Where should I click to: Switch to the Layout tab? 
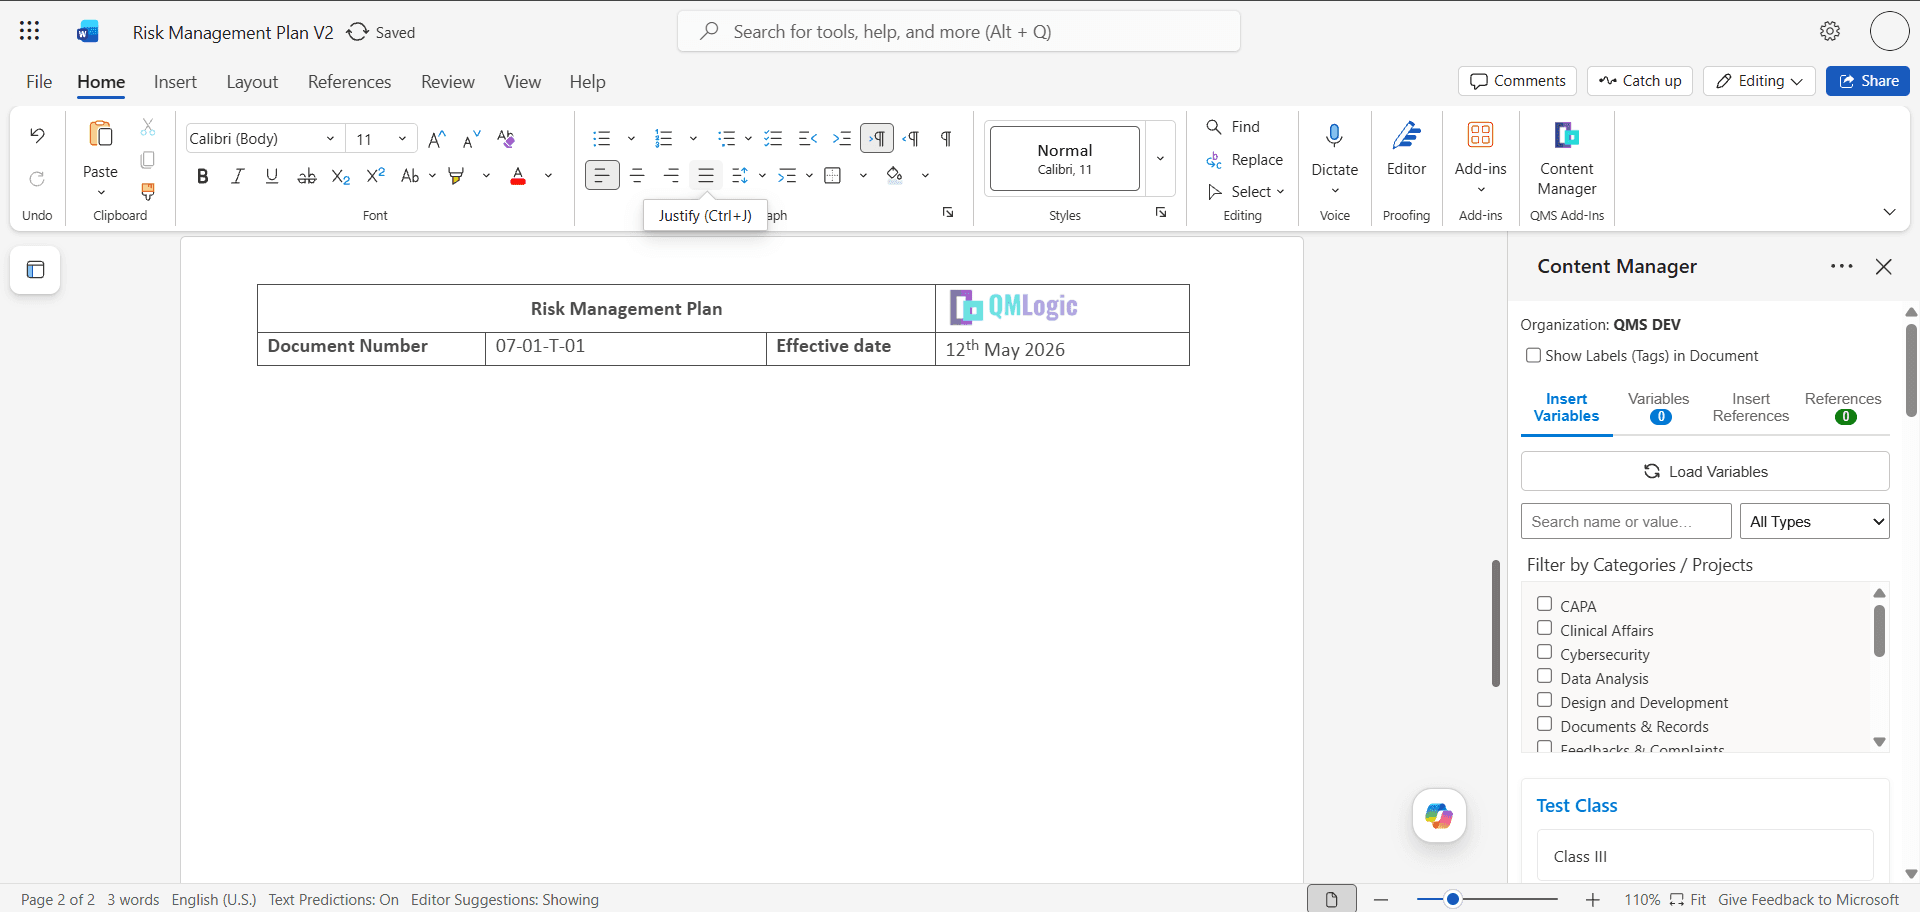(252, 82)
